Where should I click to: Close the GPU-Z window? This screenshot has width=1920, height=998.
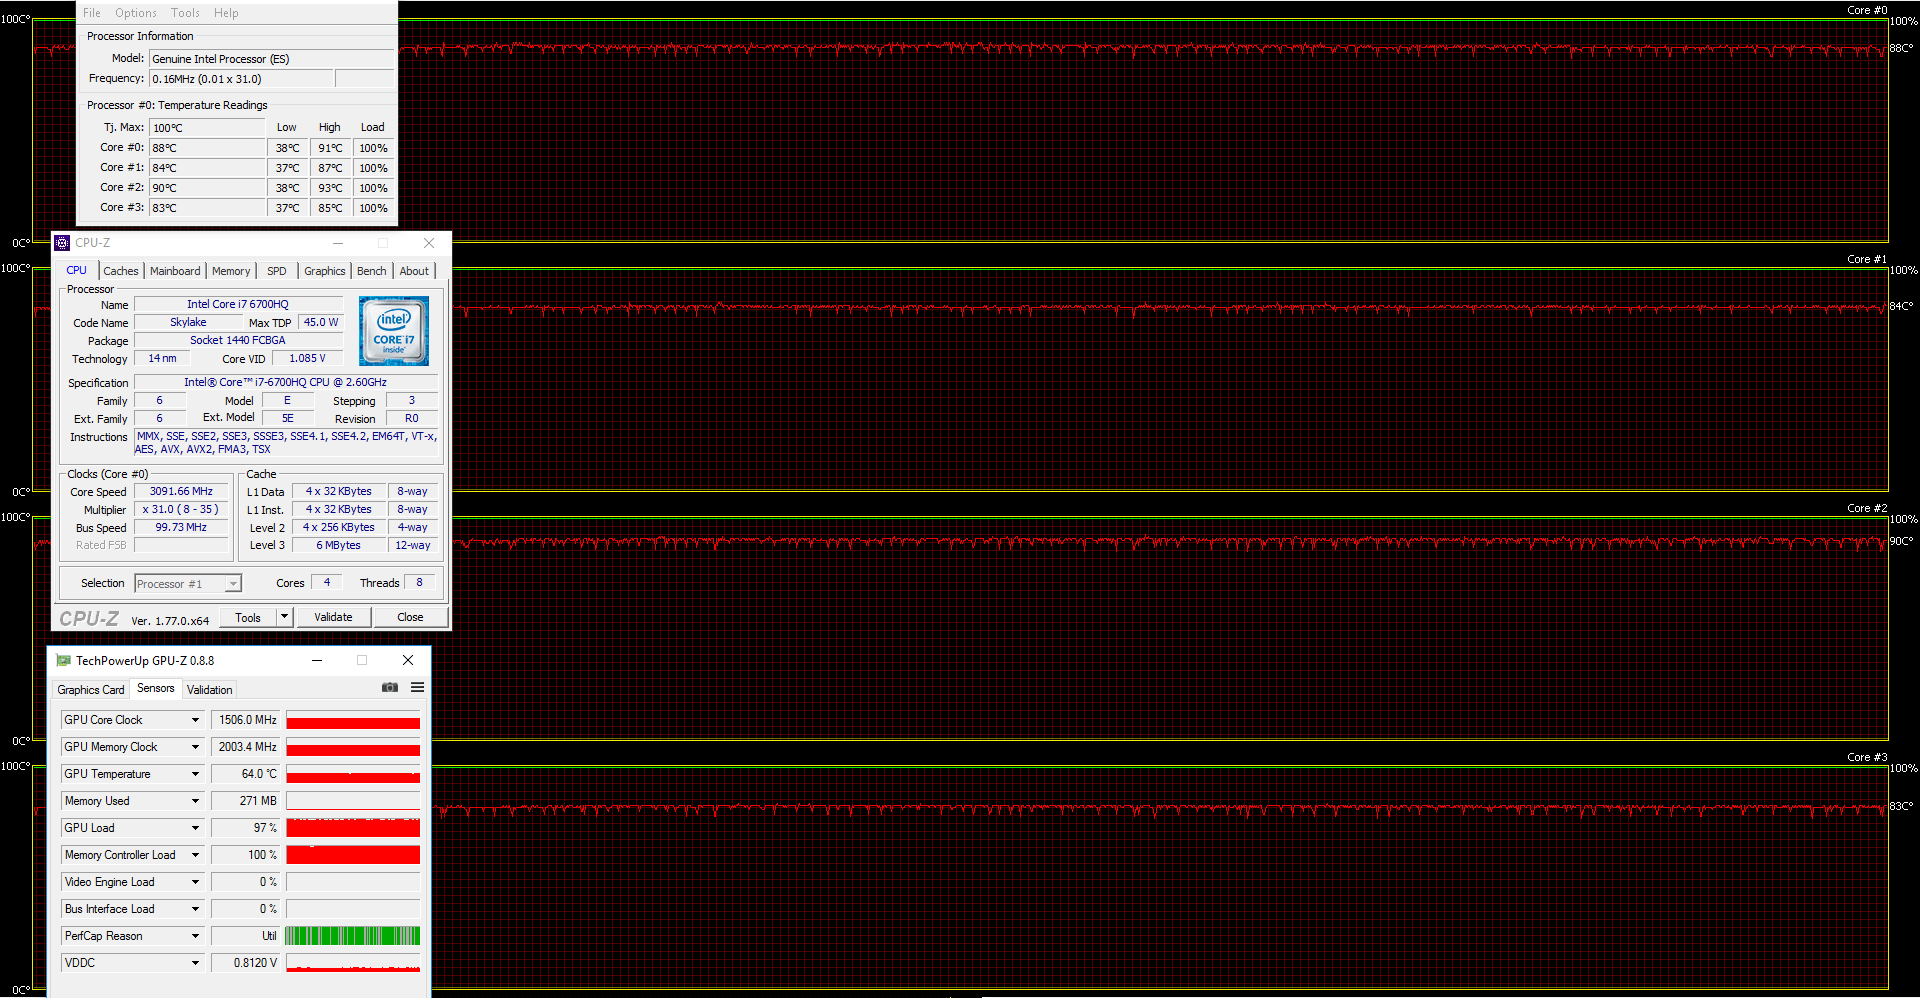point(408,660)
